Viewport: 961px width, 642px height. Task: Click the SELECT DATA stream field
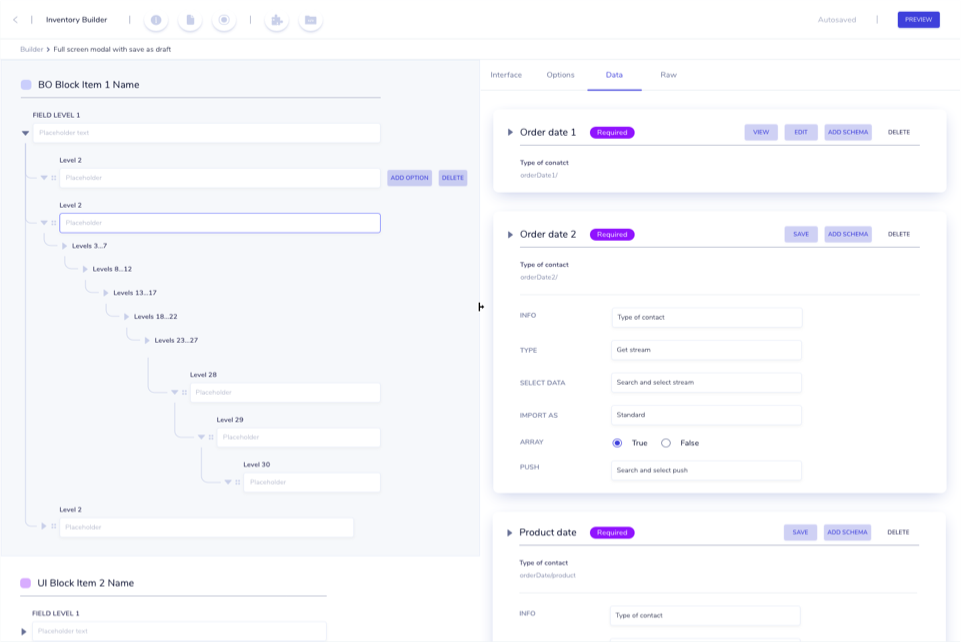coord(706,382)
